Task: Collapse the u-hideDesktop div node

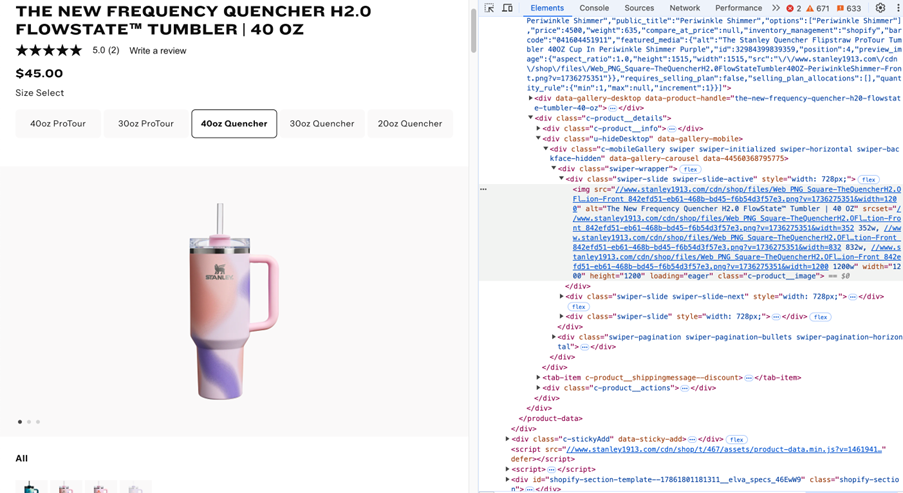Action: click(x=538, y=139)
